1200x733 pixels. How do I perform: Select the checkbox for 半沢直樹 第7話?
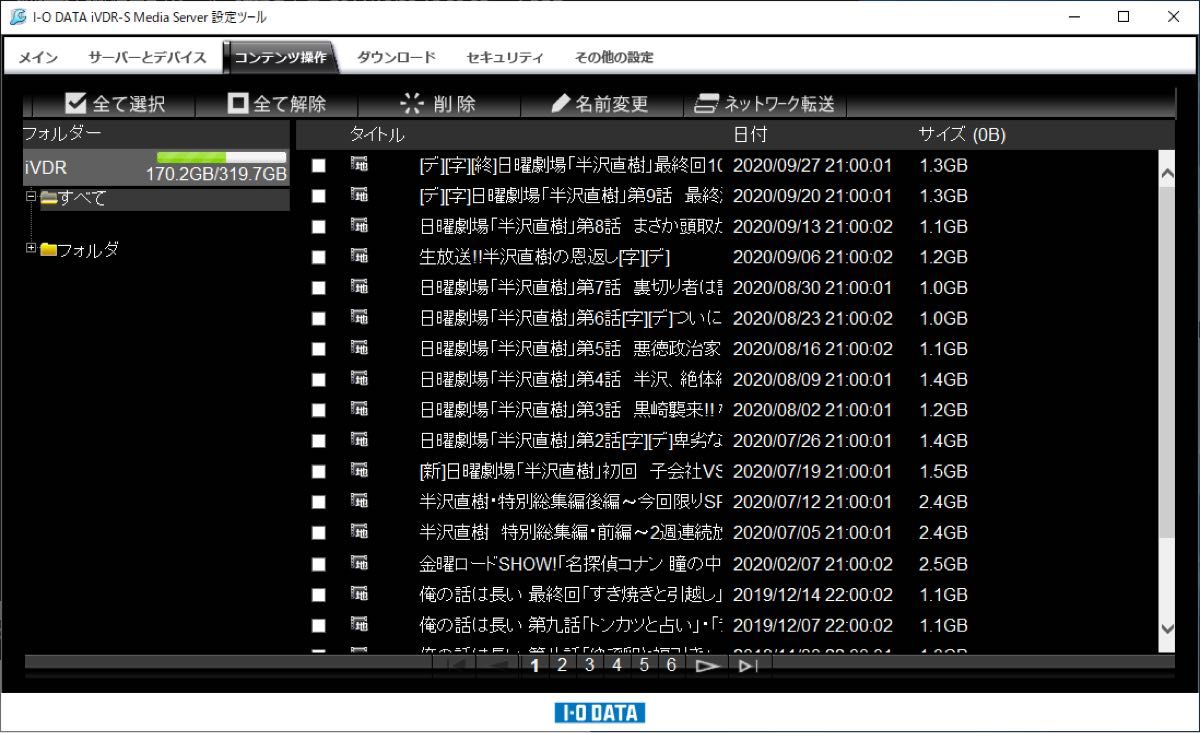(318, 288)
